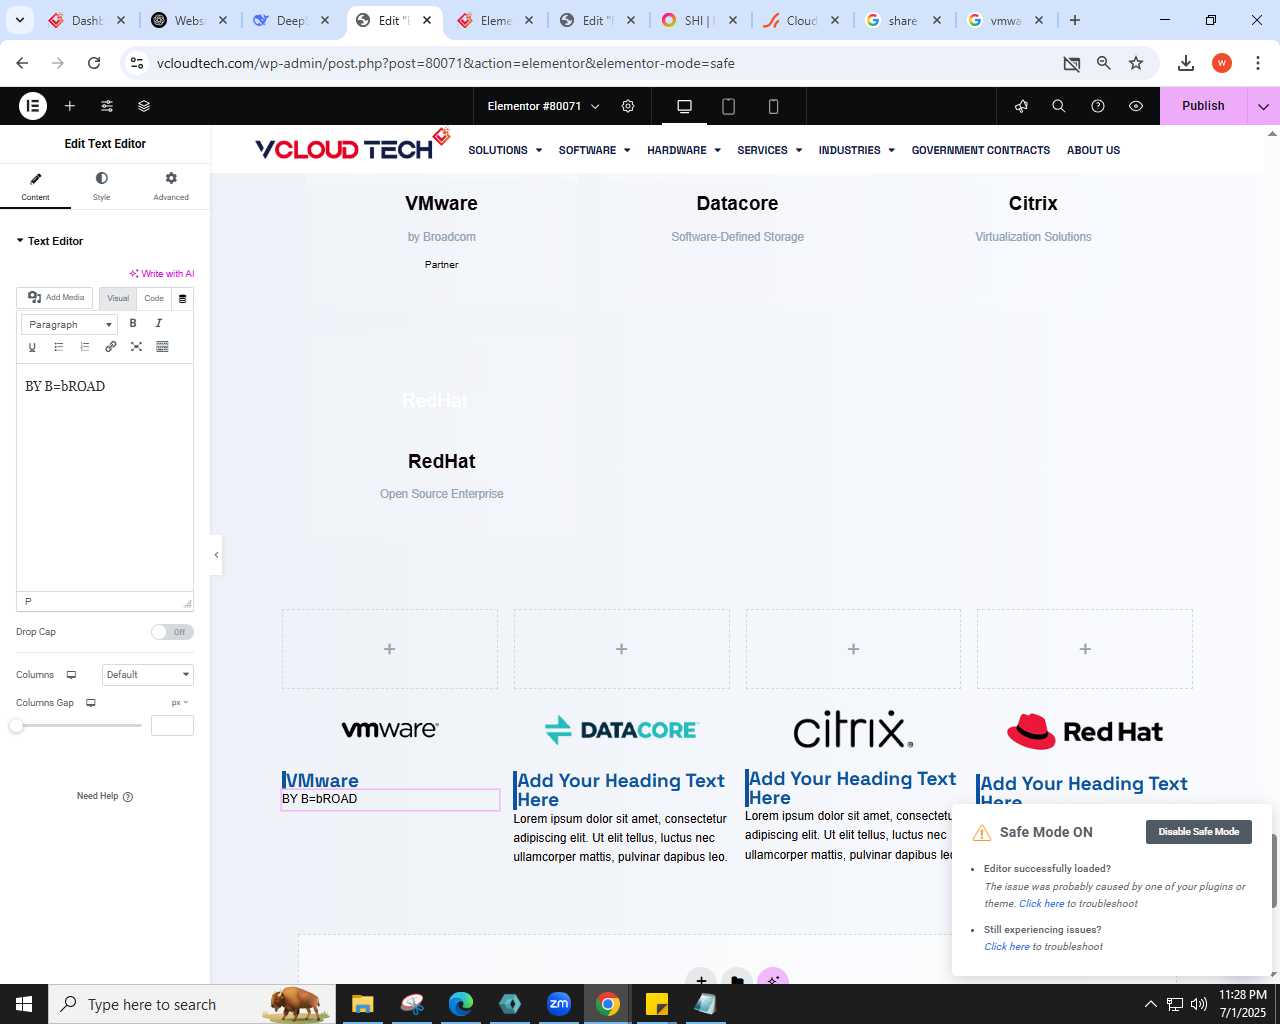Screen dimensions: 1280x1024
Task: Apply underline formatting in text editor
Action: pos(32,347)
